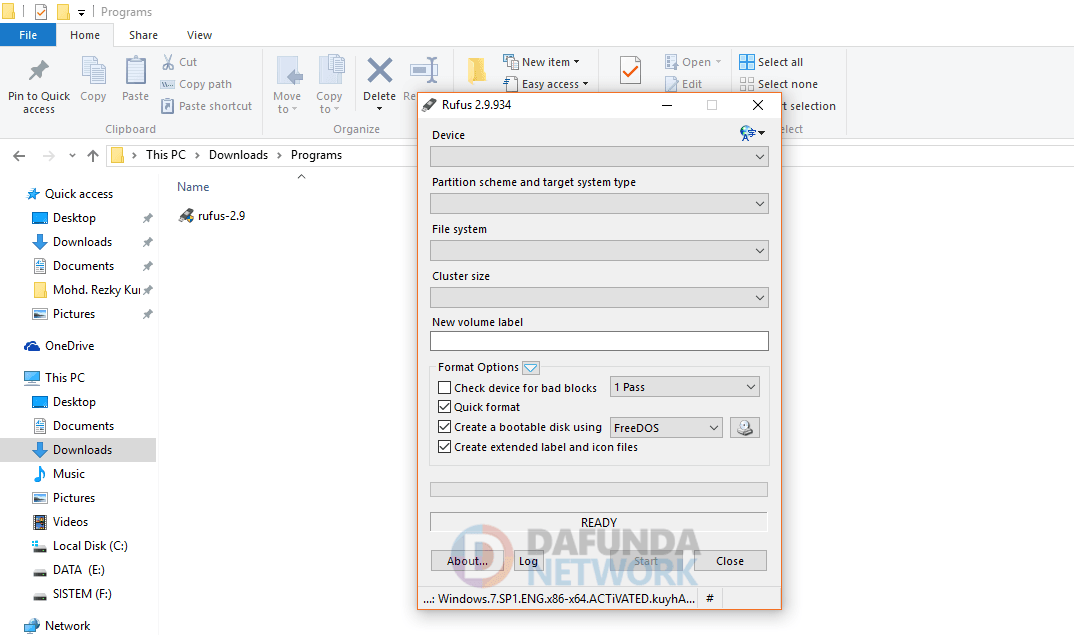This screenshot has width=1074, height=635.
Task: Click the Up arrow navigation icon
Action: pyautogui.click(x=93, y=156)
